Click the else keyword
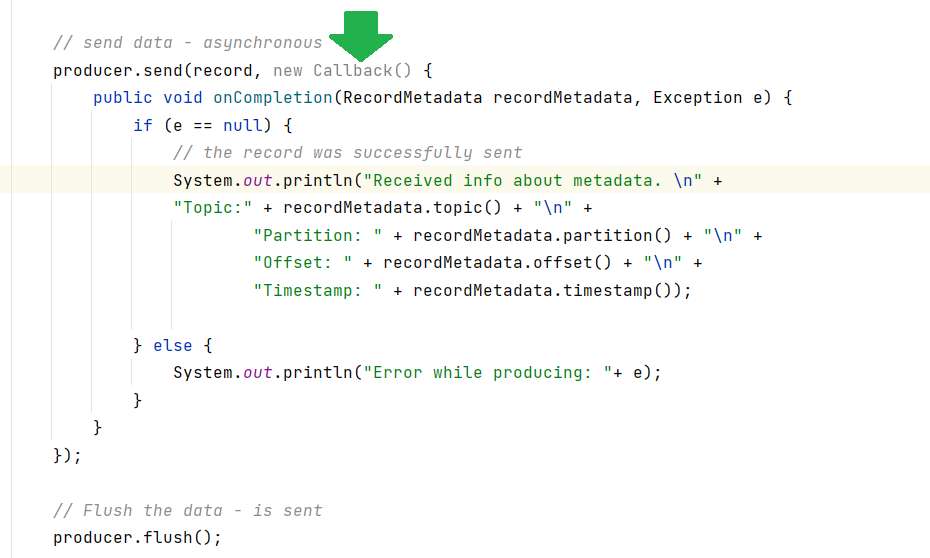The height and width of the screenshot is (558, 930). pyautogui.click(x=173, y=346)
